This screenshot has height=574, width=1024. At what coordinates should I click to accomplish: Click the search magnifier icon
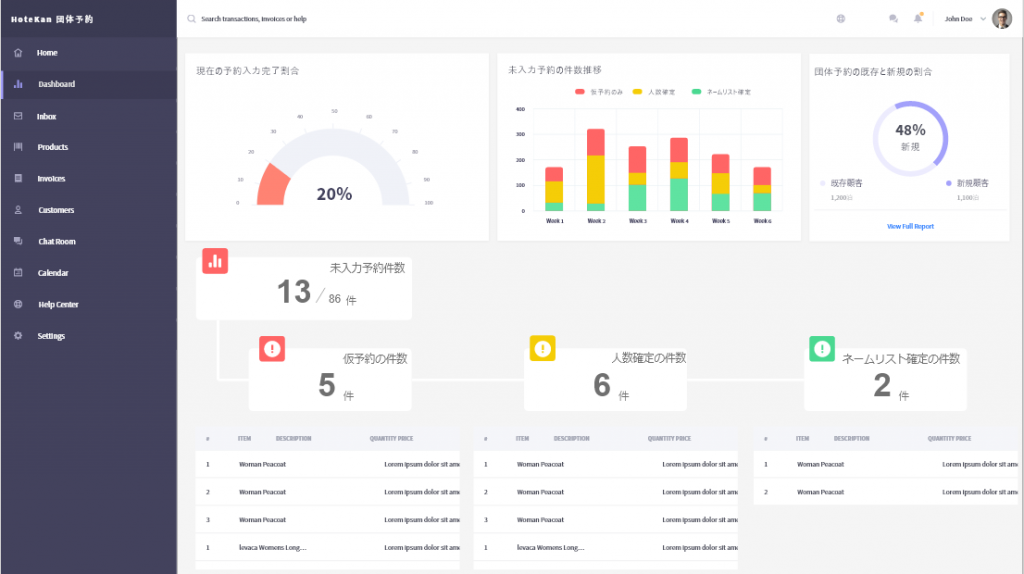pyautogui.click(x=191, y=19)
